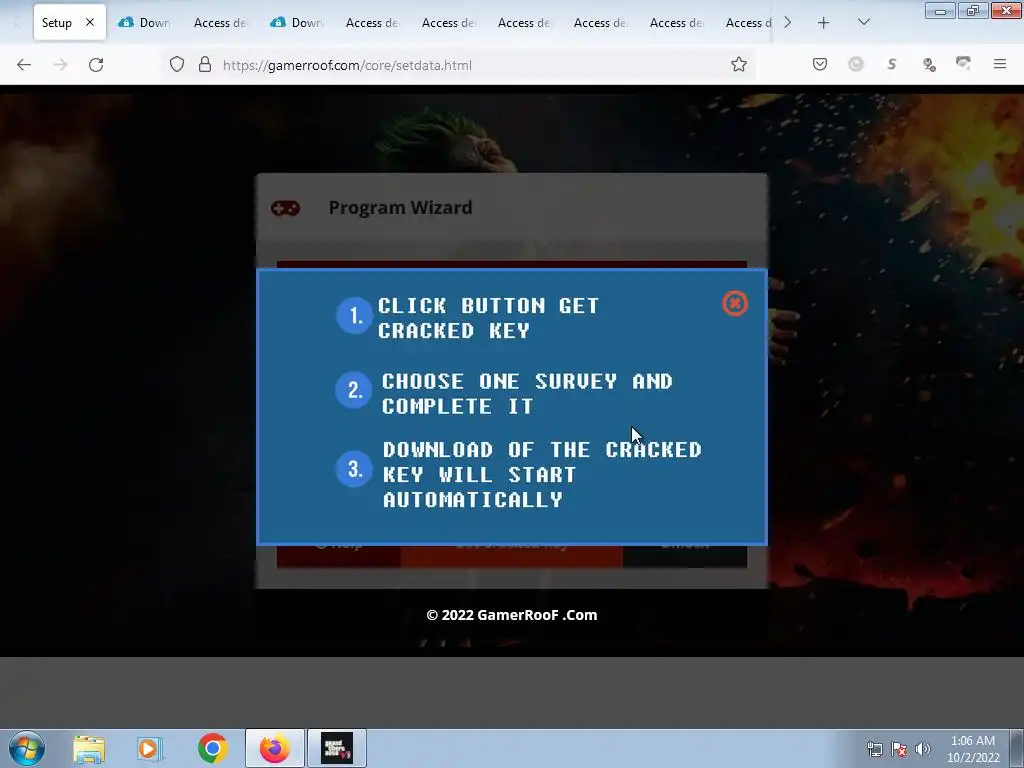Click the step 3 number circle
Image resolution: width=1024 pixels, height=768 pixels.
click(354, 469)
